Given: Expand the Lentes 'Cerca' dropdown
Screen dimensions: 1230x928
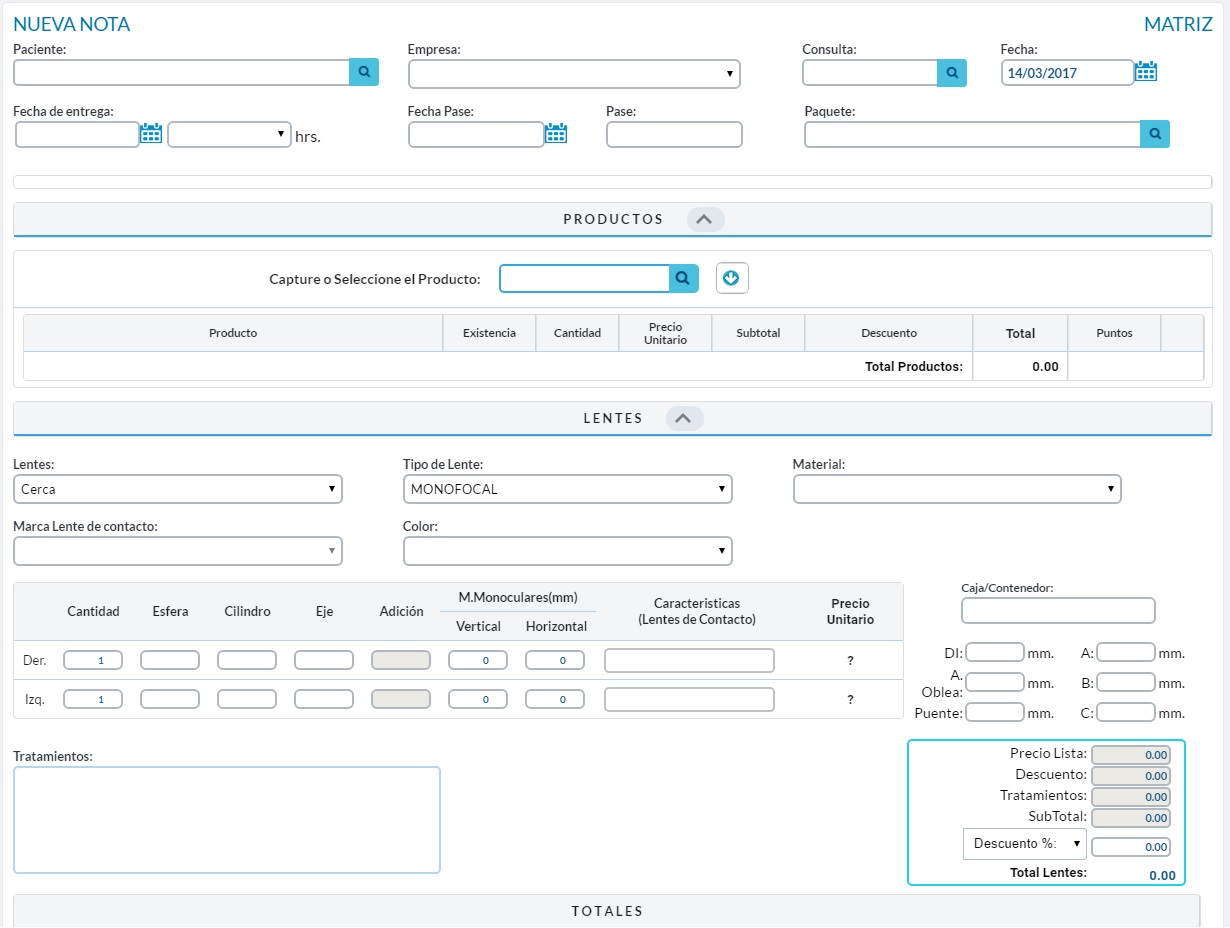Looking at the screenshot, I should [x=178, y=489].
